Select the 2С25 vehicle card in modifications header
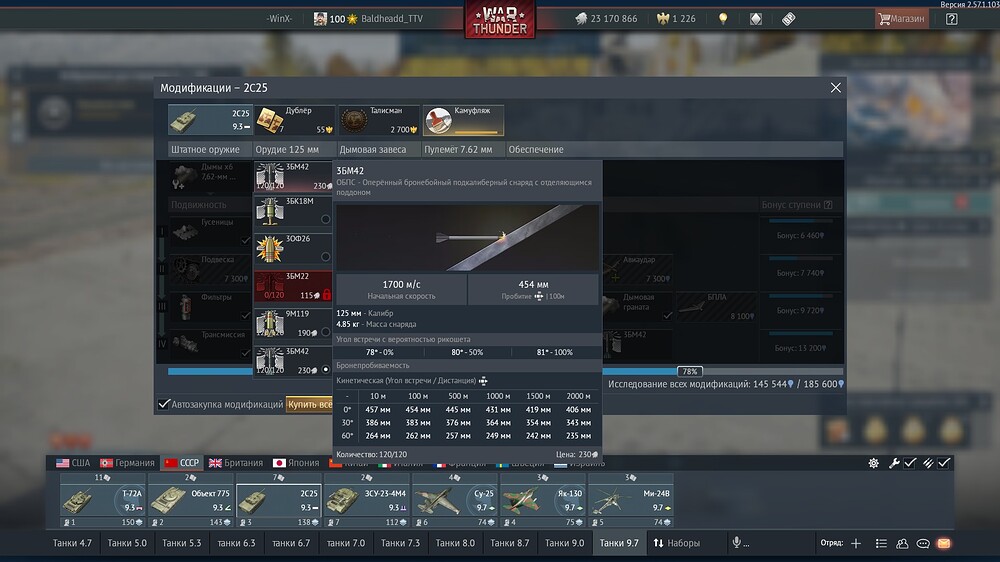The width and height of the screenshot is (1000, 562). point(210,120)
